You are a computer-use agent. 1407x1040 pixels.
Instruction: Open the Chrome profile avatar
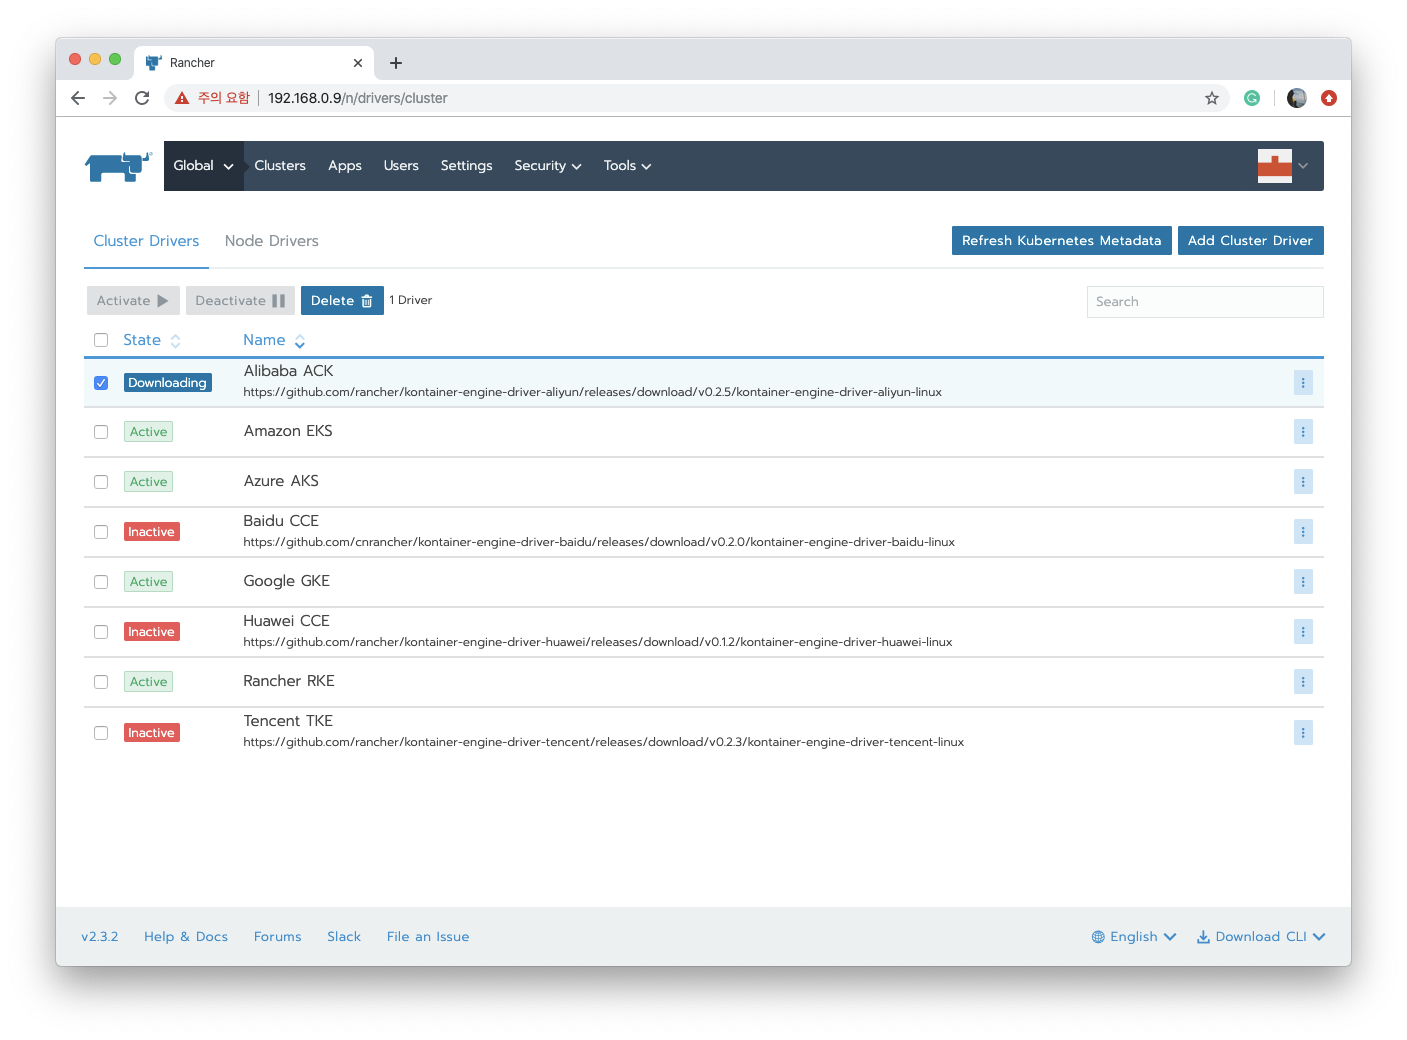pyautogui.click(x=1297, y=98)
